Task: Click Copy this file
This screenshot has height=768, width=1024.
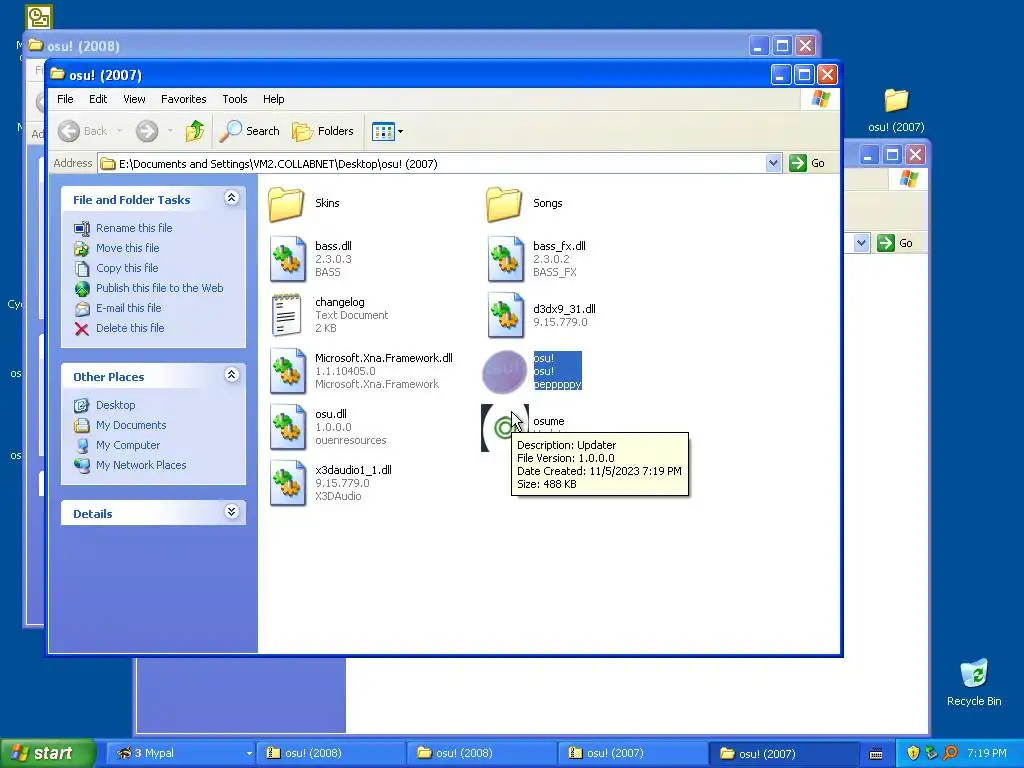Action: coord(116,268)
